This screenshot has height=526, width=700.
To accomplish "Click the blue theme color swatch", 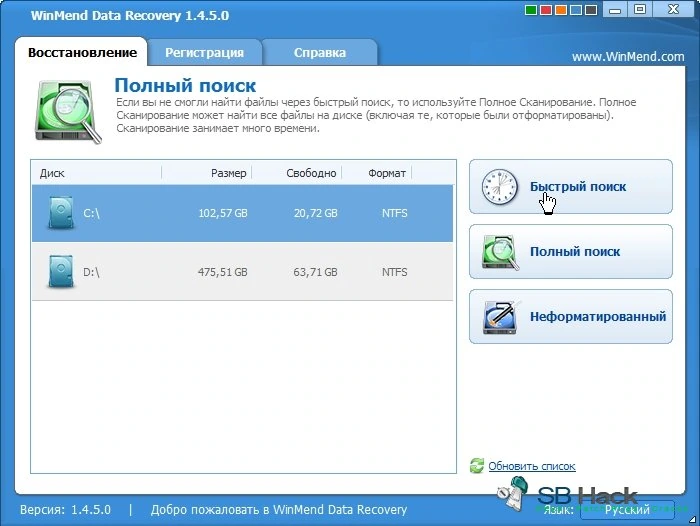I will [576, 10].
